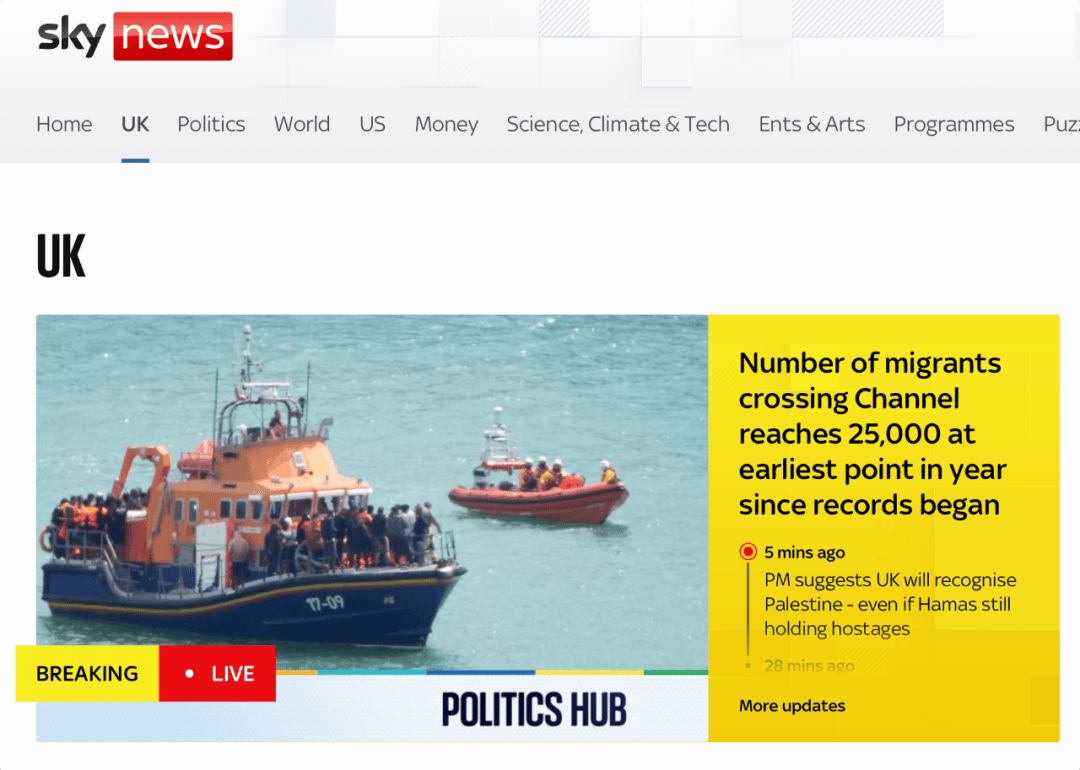Click the Sky News logo
Viewport: 1080px width, 770px height.
click(x=135, y=37)
